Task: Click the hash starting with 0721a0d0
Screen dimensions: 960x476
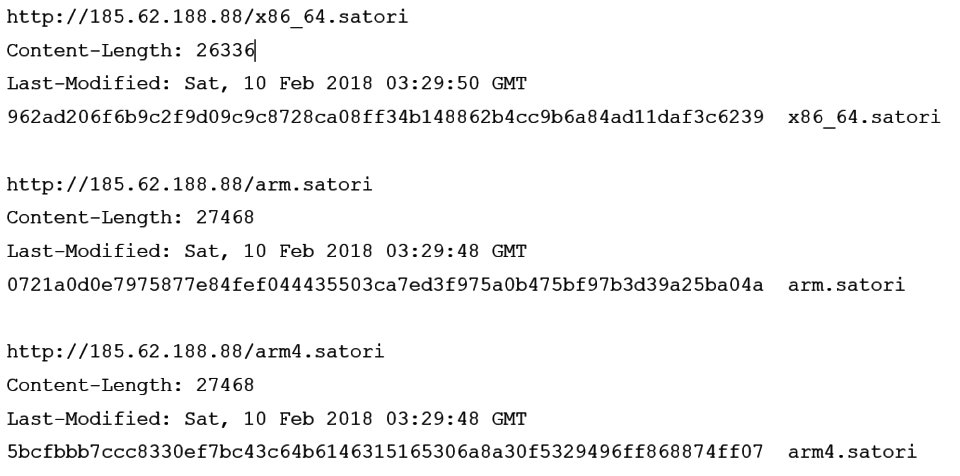Action: click(385, 285)
